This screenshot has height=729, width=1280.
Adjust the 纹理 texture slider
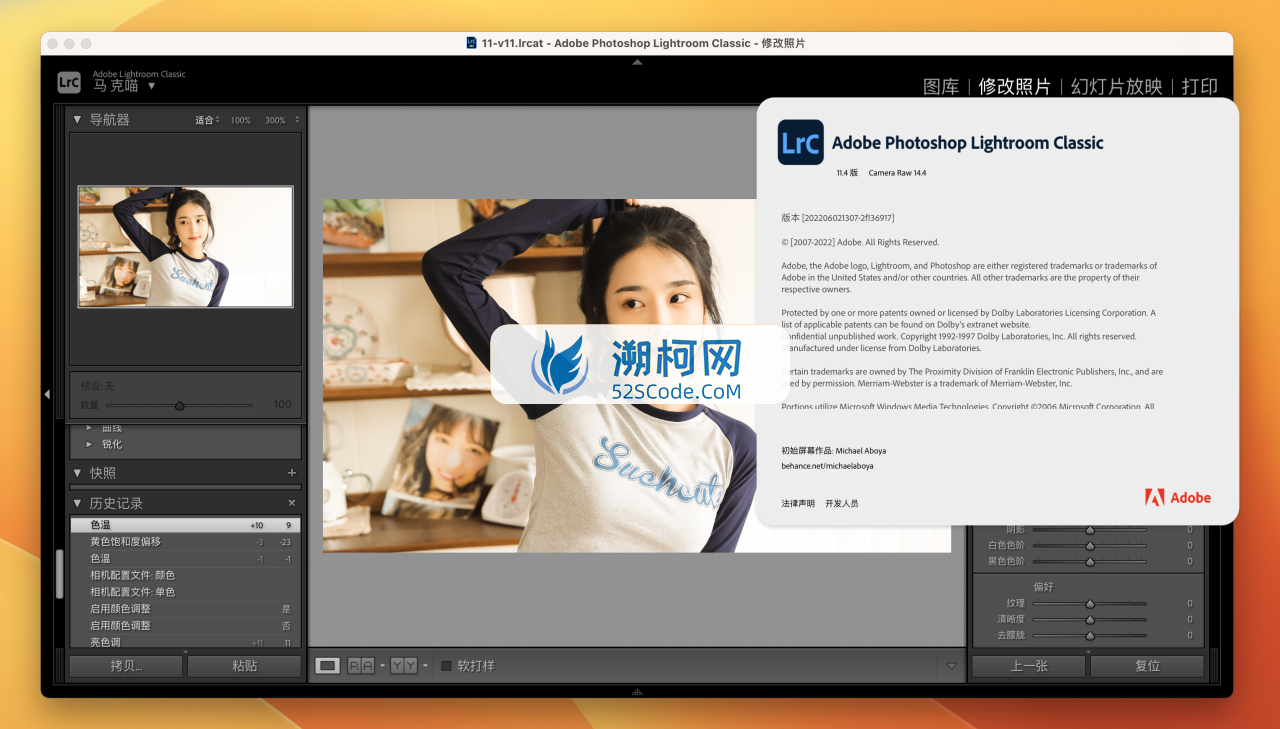pos(1090,603)
